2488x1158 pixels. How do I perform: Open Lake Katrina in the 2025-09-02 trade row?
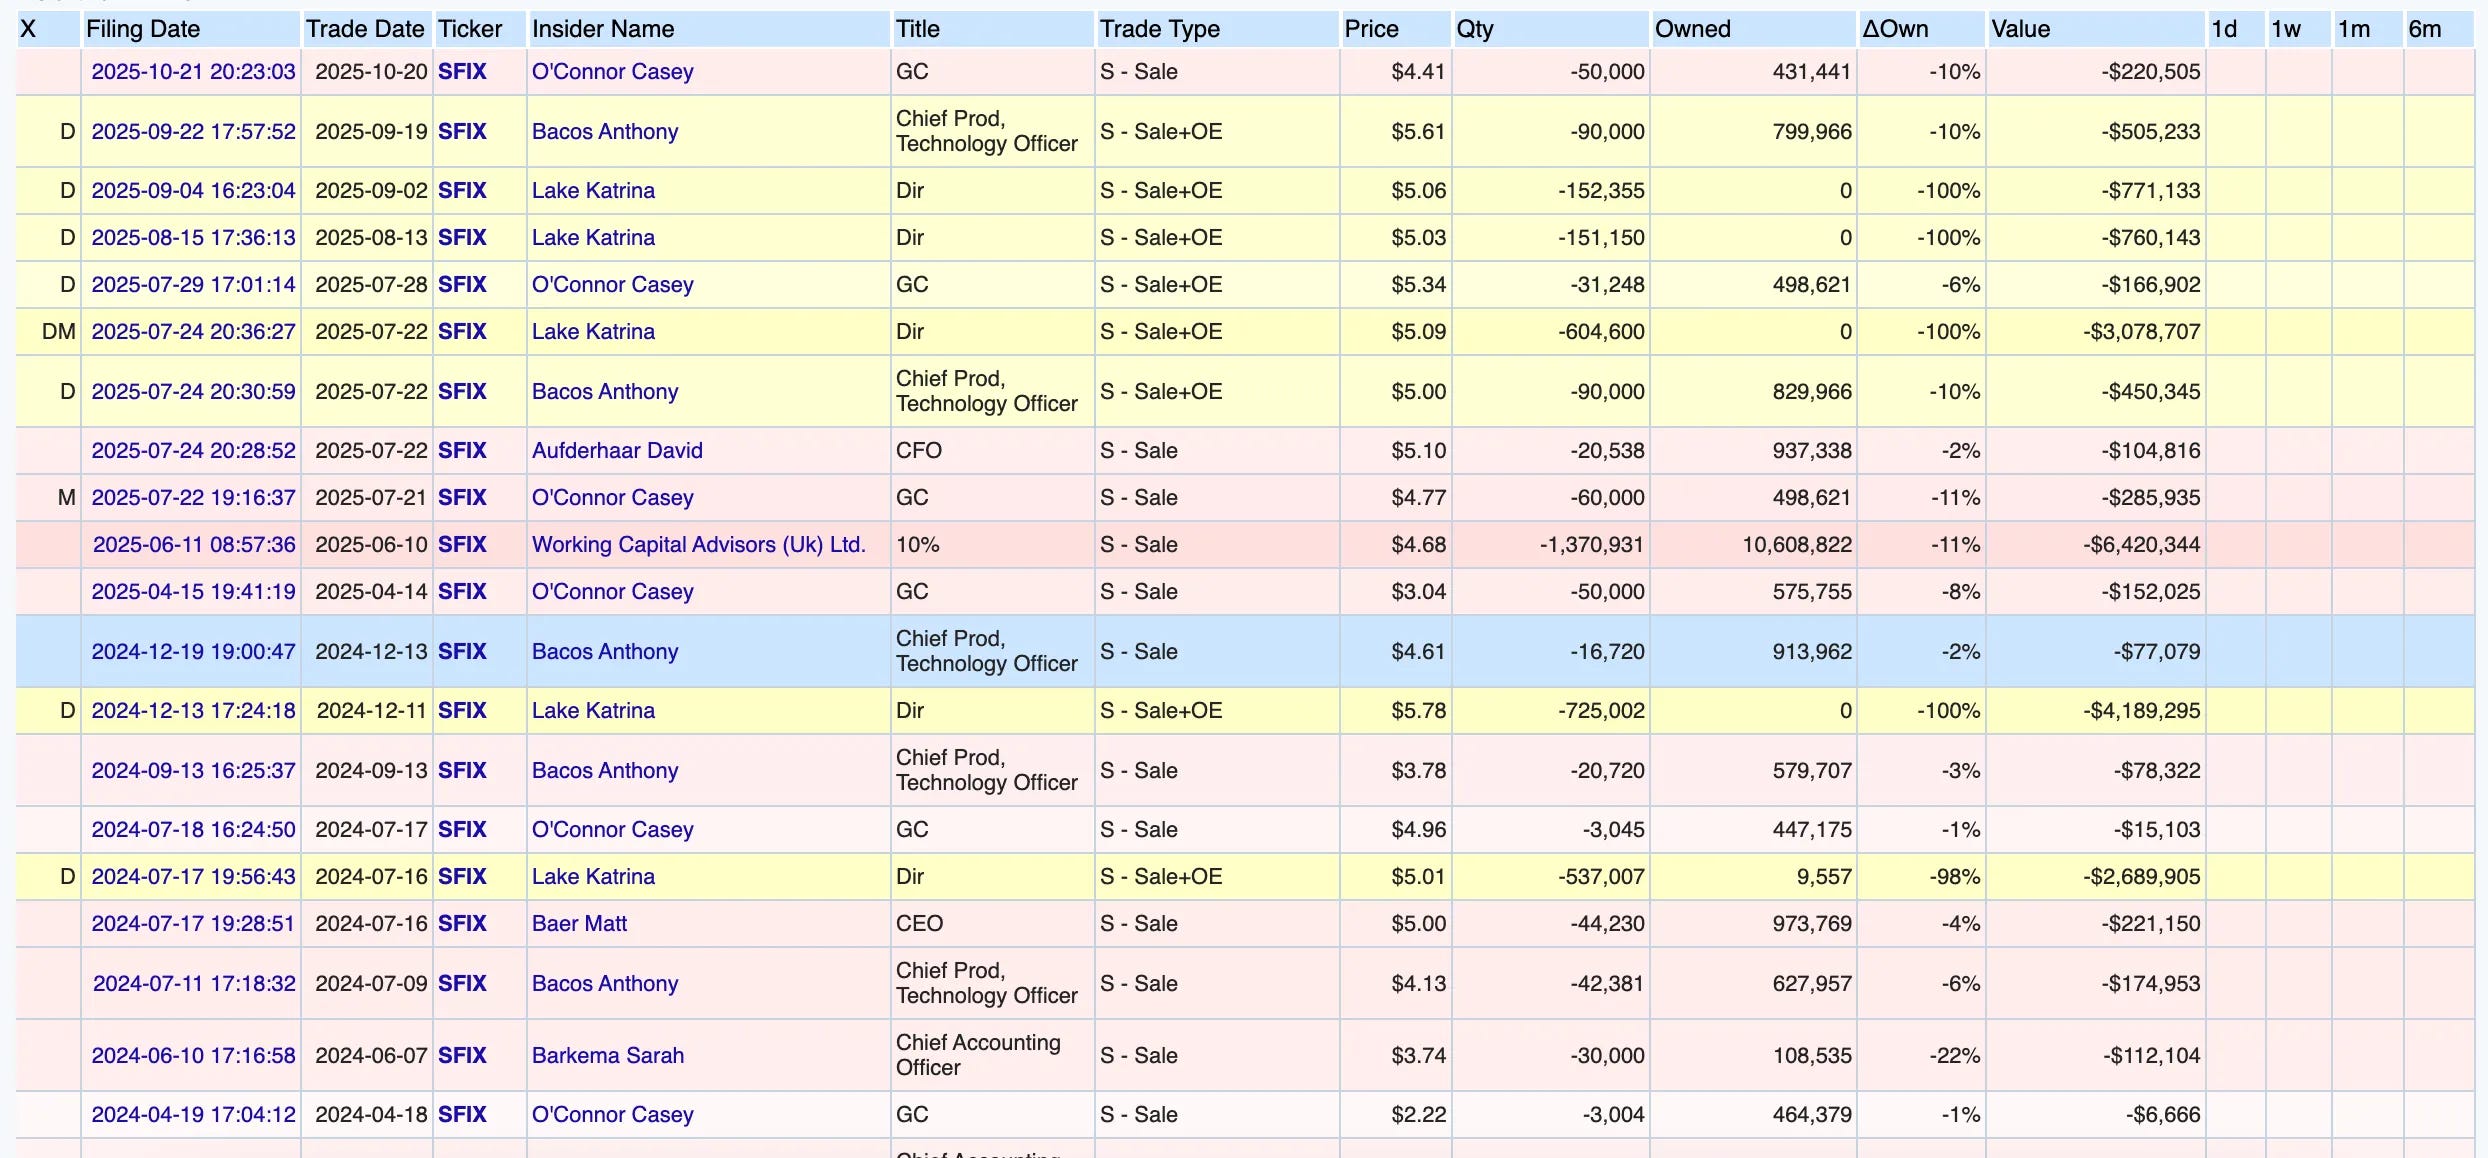point(593,191)
